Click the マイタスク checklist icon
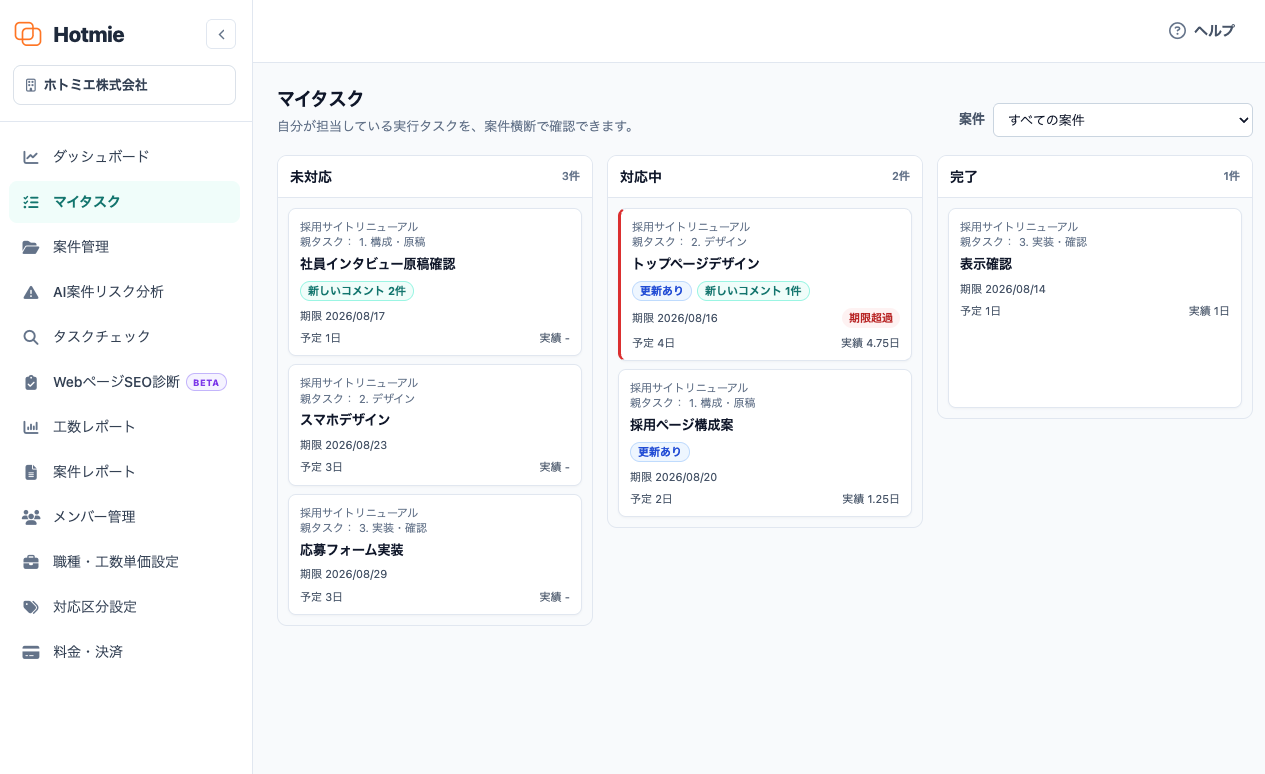 pos(31,202)
